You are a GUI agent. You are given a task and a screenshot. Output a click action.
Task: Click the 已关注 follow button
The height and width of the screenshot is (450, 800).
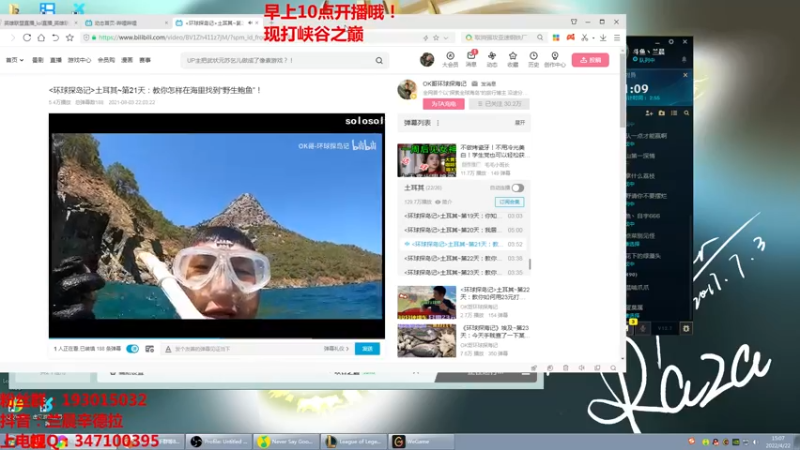[499, 104]
